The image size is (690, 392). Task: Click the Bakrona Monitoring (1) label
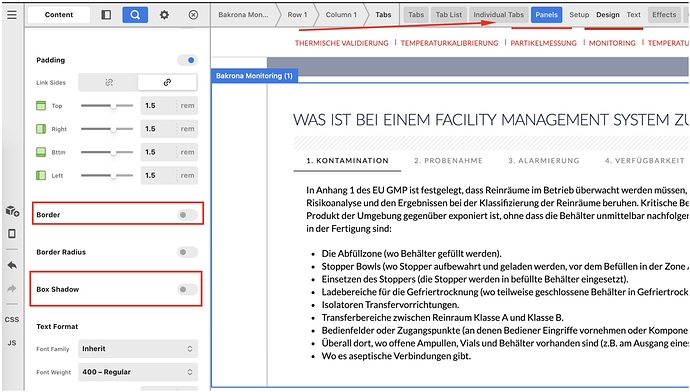pyautogui.click(x=254, y=76)
